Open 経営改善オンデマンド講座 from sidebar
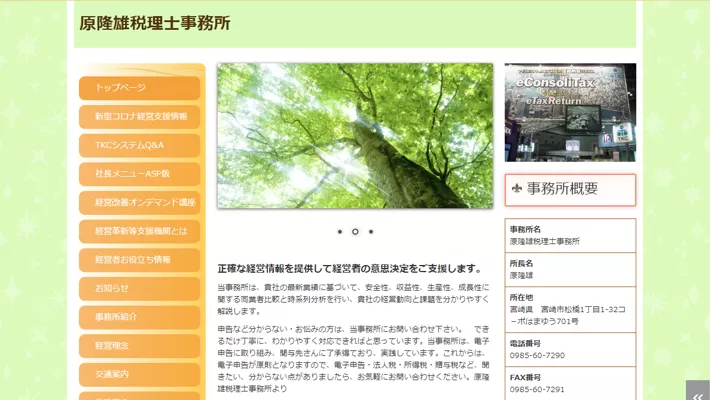 click(139, 202)
